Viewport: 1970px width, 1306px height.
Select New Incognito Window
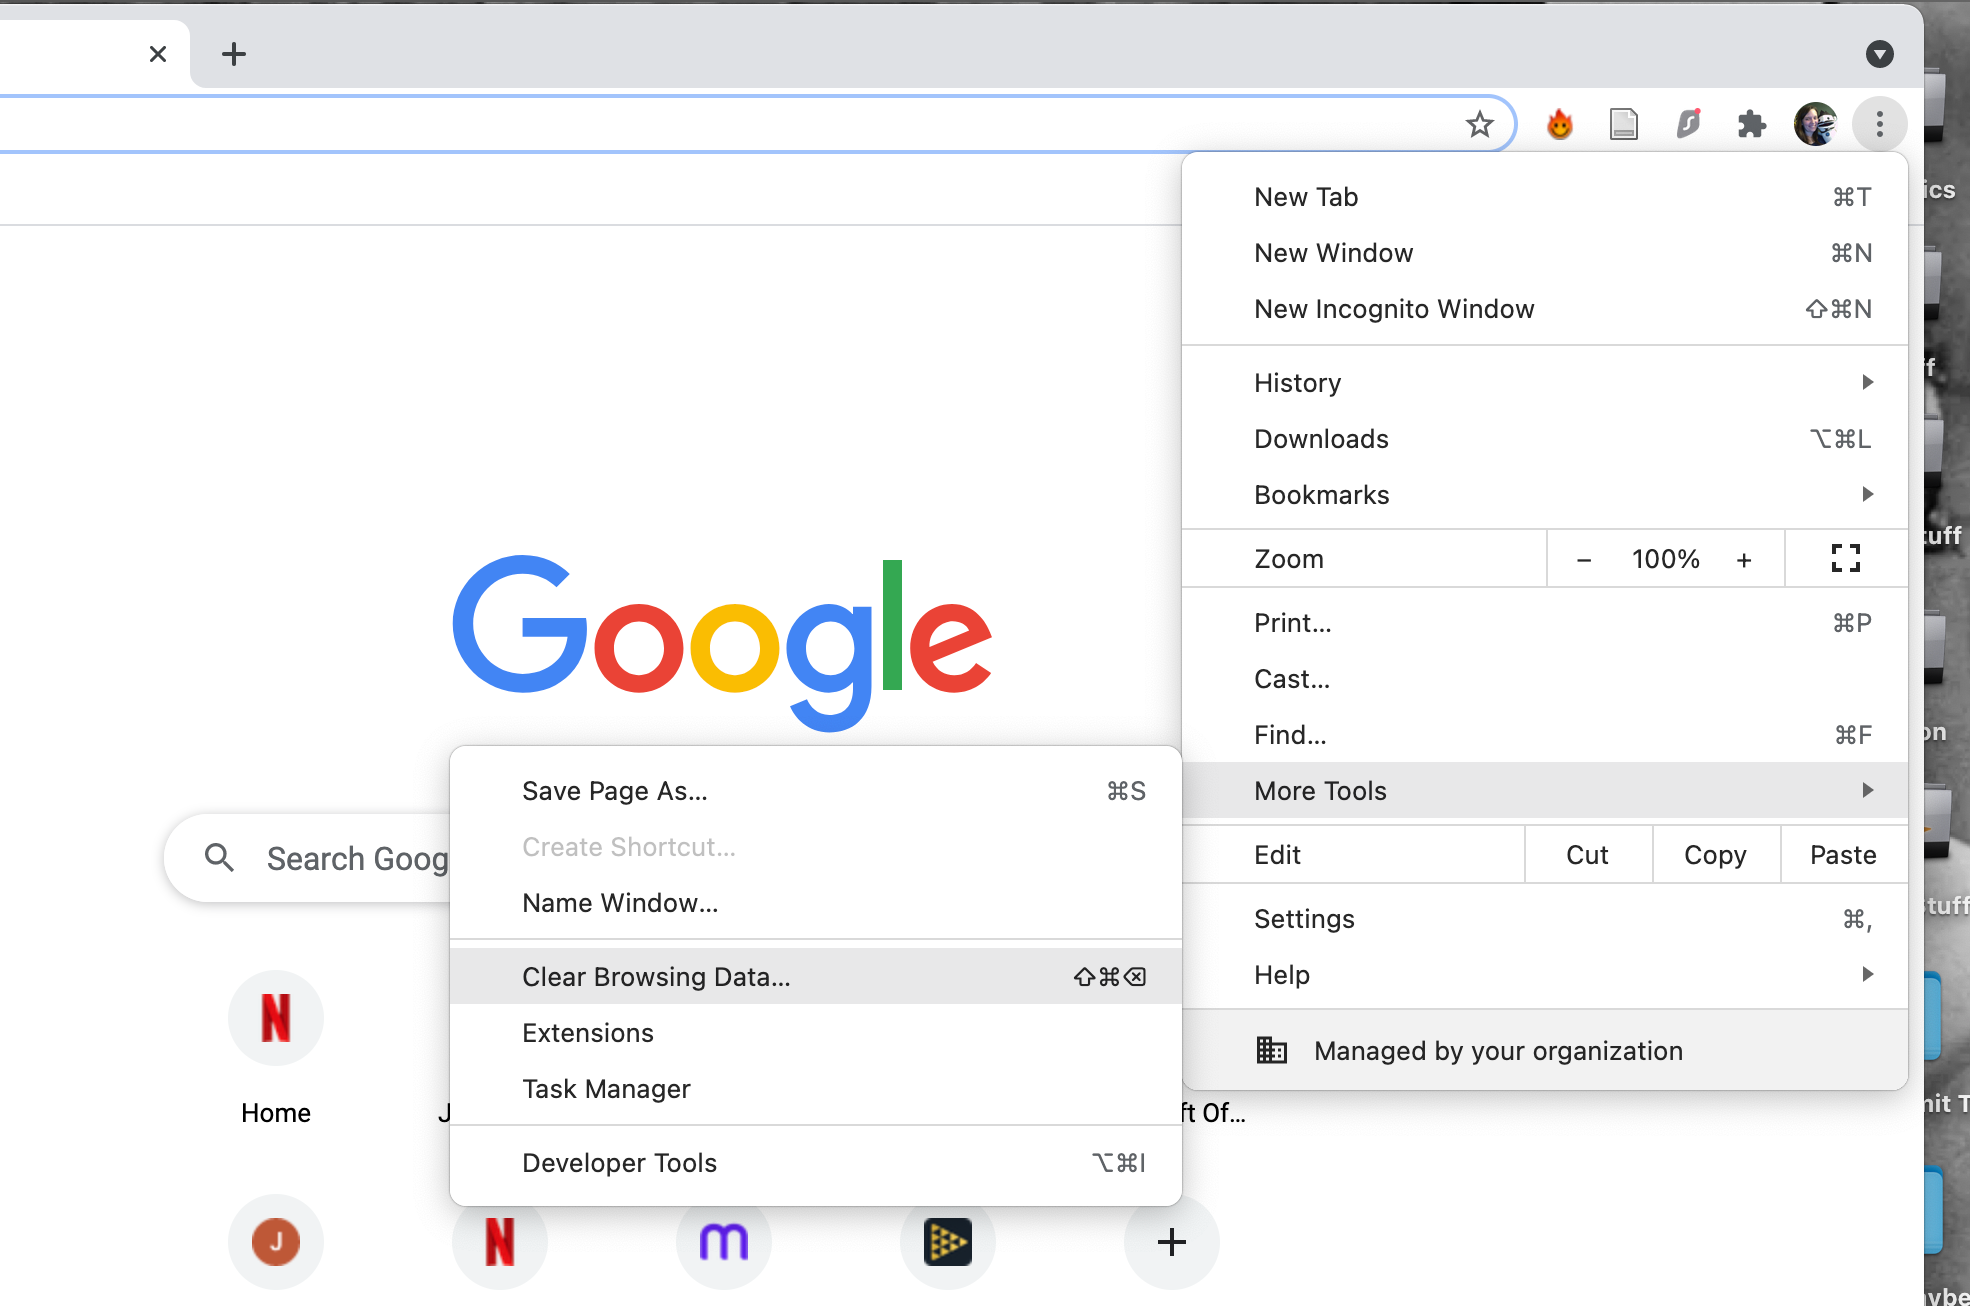pos(1394,308)
